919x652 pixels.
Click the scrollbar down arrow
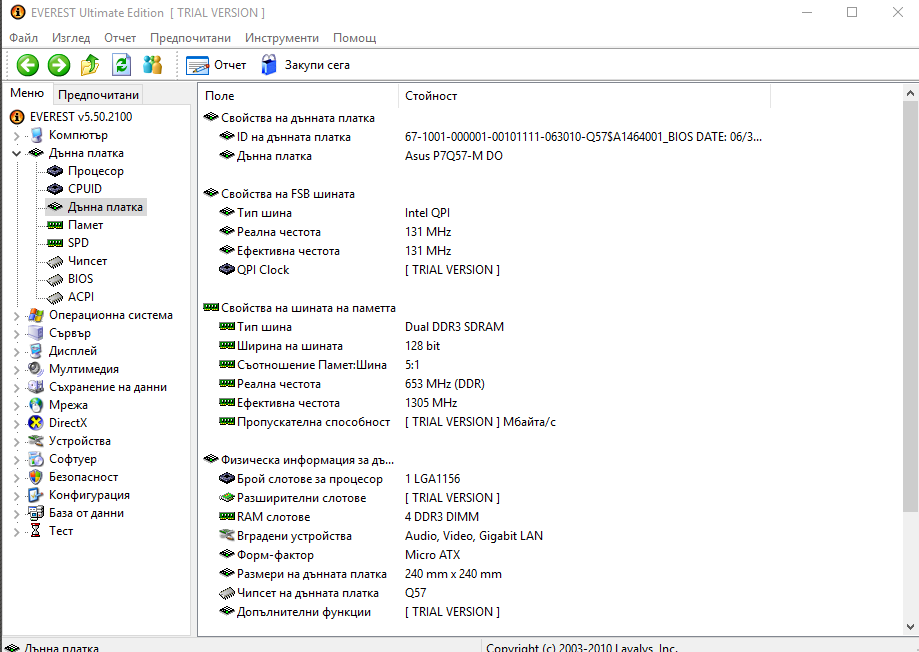910,627
